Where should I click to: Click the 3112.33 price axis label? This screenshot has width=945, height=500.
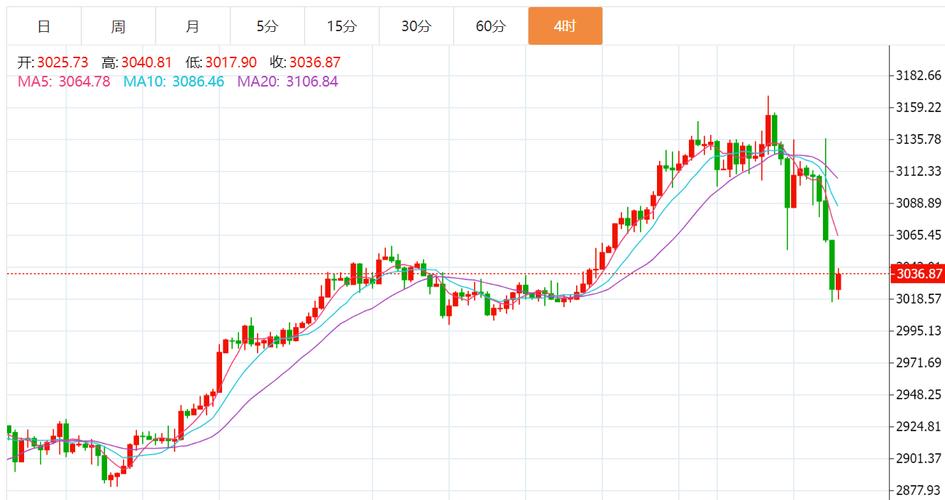tap(918, 172)
